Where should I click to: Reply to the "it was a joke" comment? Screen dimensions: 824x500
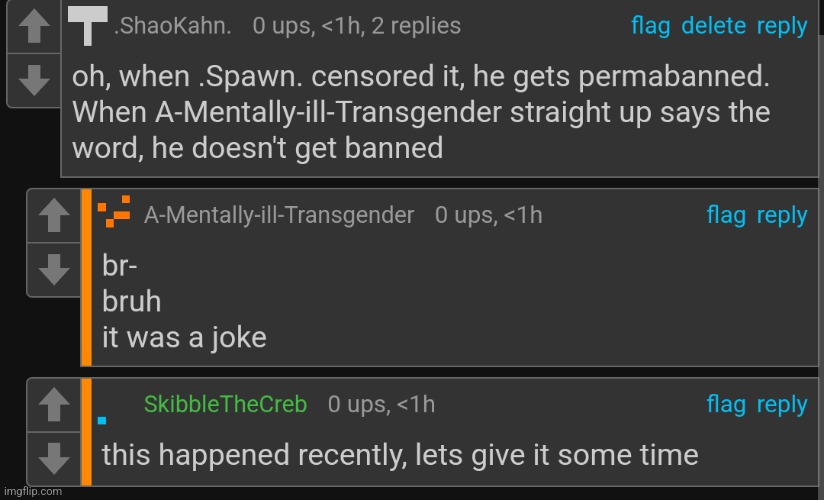click(x=781, y=215)
